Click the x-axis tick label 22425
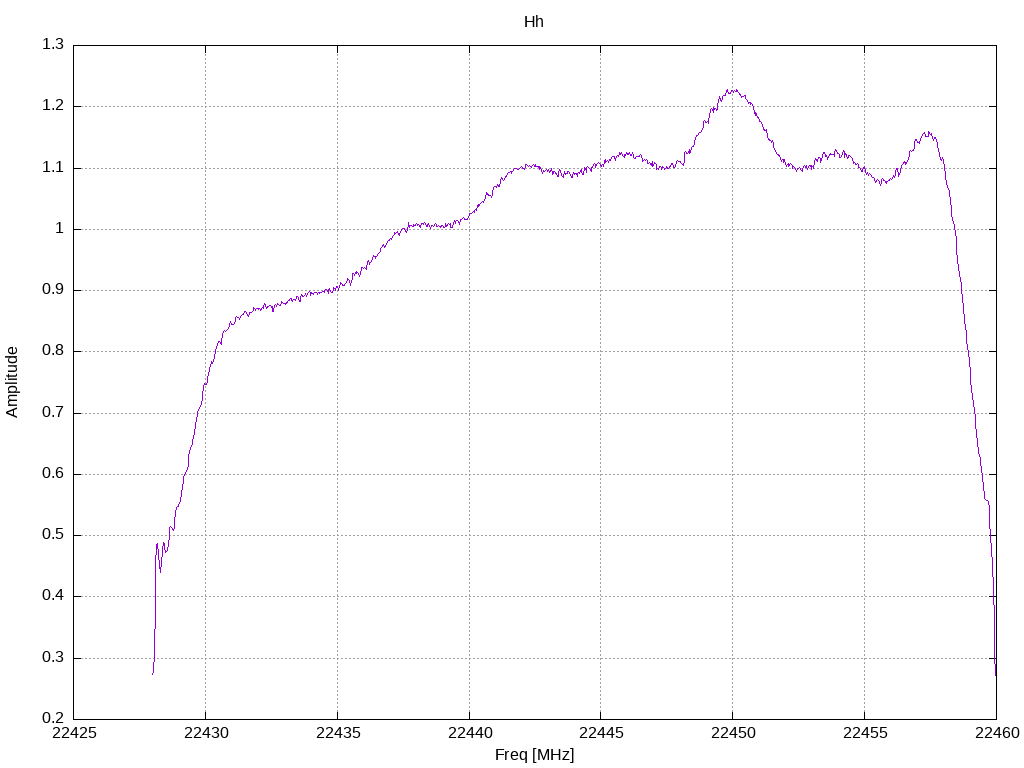The height and width of the screenshot is (768, 1024). tap(74, 733)
